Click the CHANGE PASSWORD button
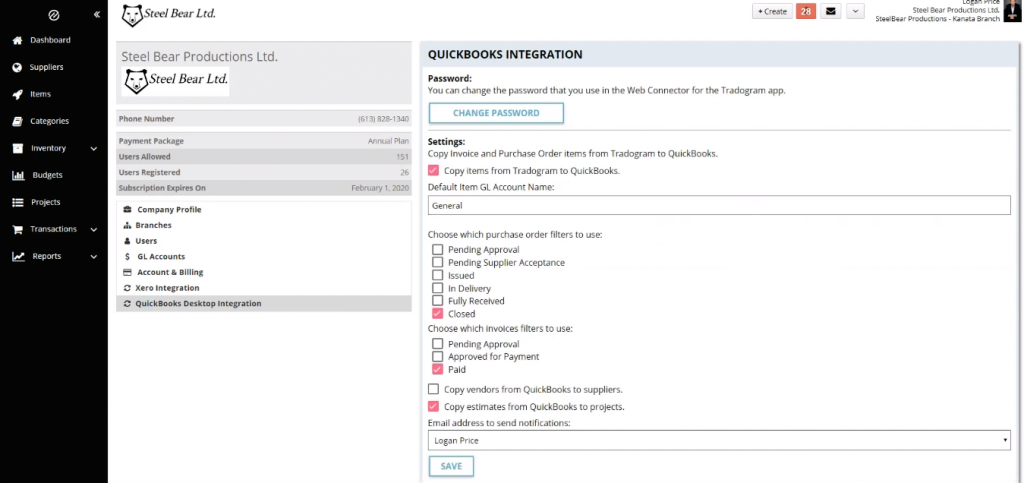This screenshot has height=483, width=1024. click(x=496, y=114)
